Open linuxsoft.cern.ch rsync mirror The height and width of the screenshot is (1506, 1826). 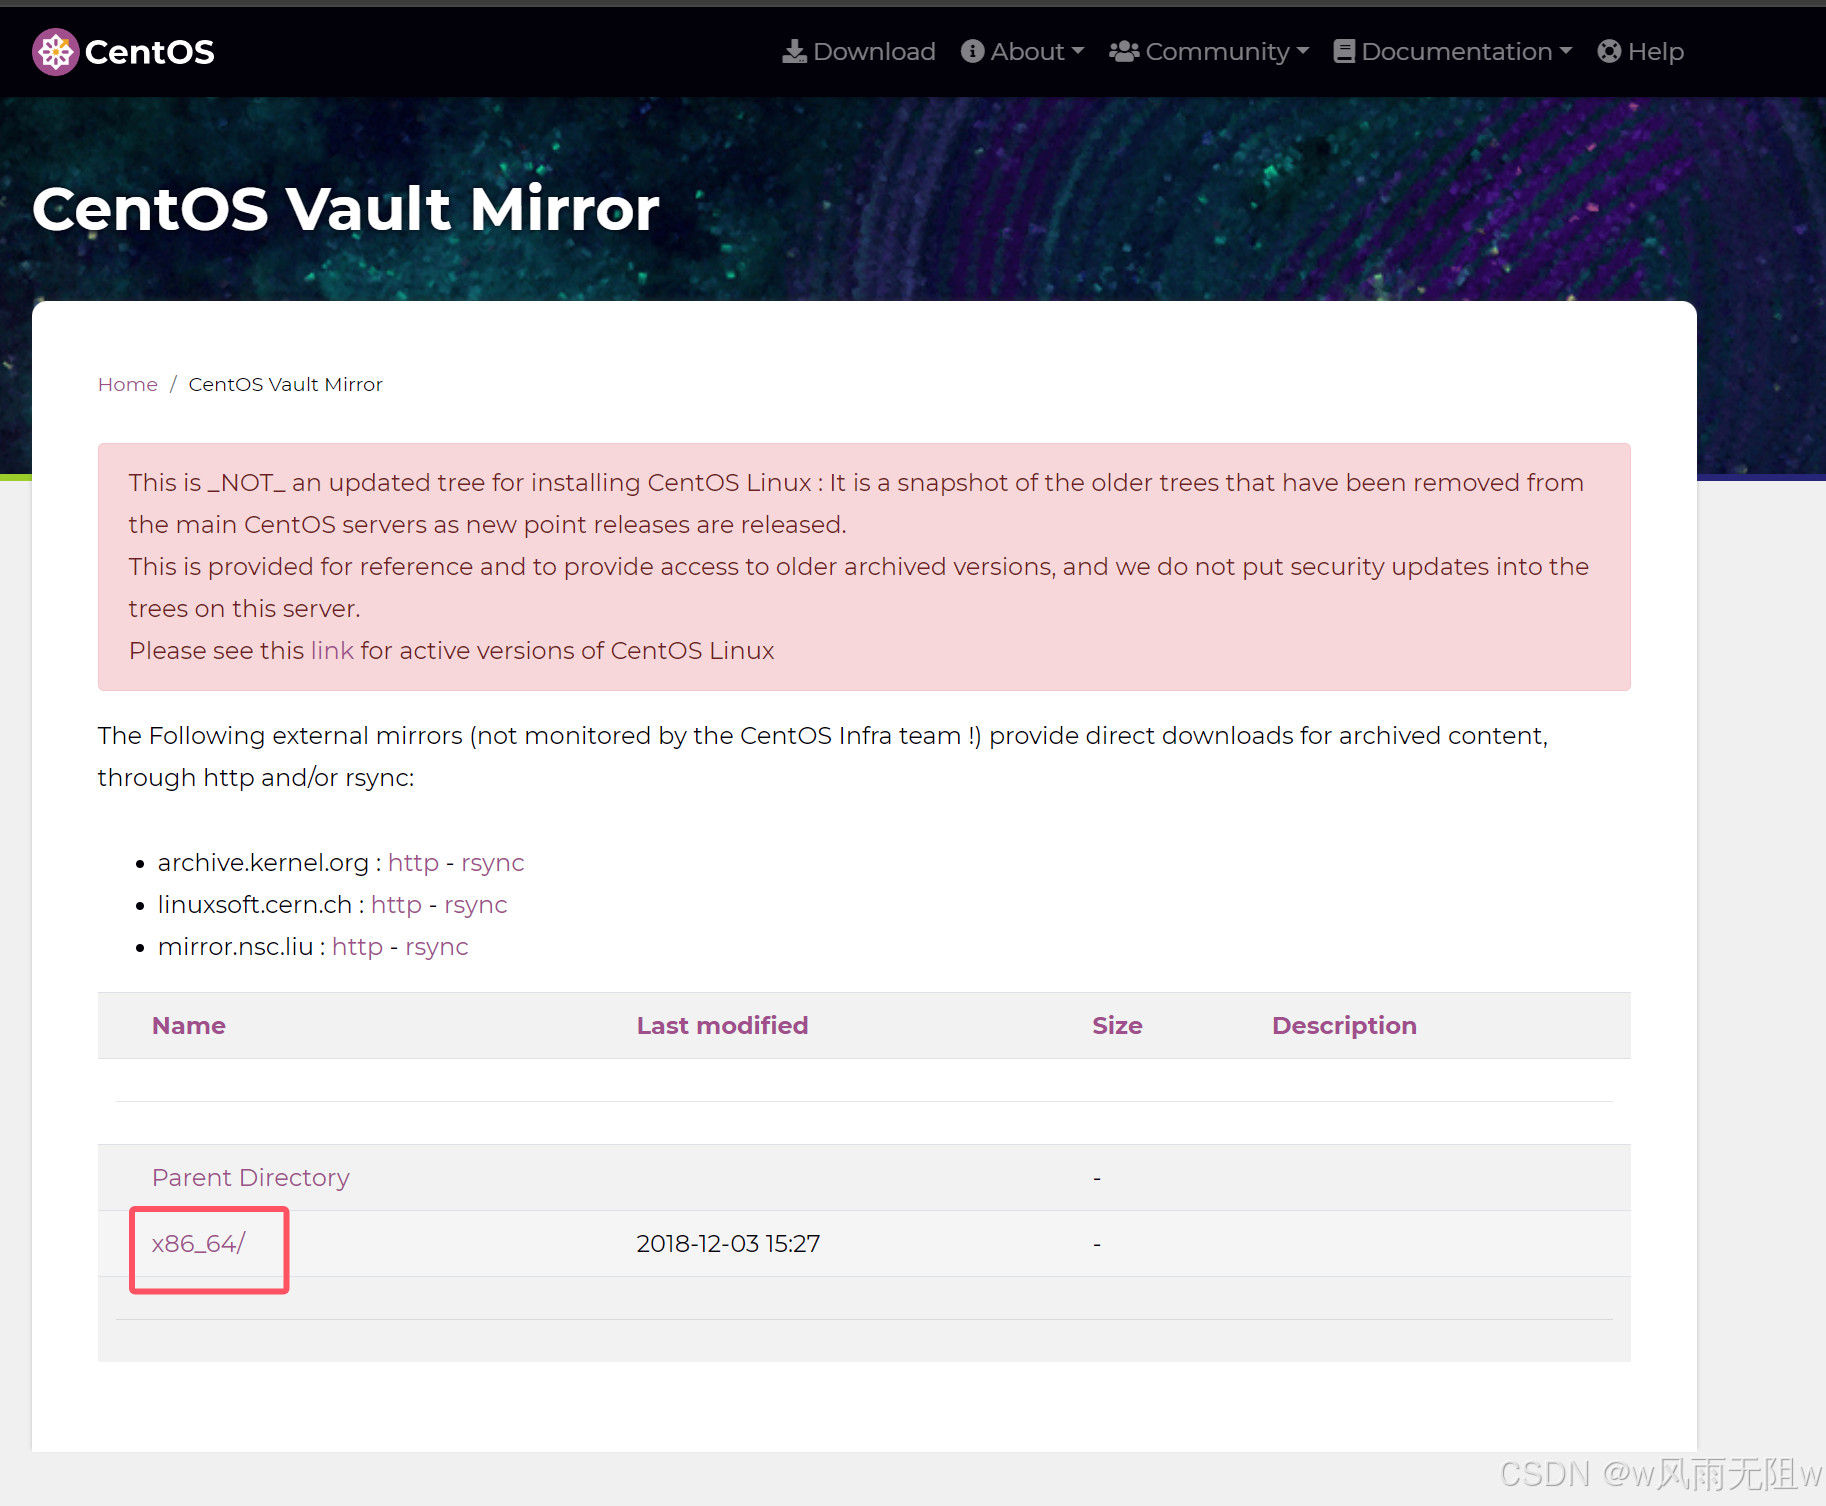click(x=475, y=904)
